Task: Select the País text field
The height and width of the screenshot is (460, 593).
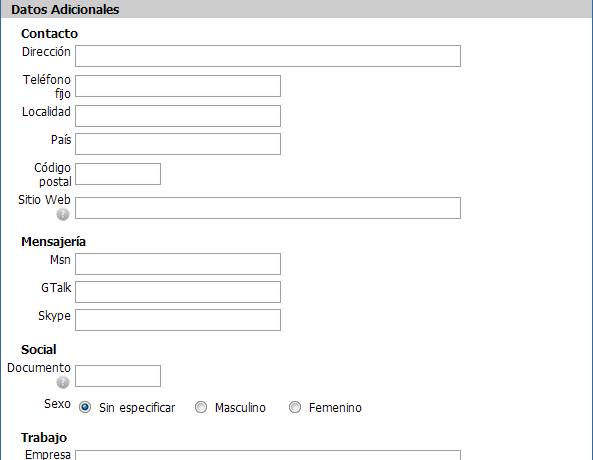Action: coord(178,144)
